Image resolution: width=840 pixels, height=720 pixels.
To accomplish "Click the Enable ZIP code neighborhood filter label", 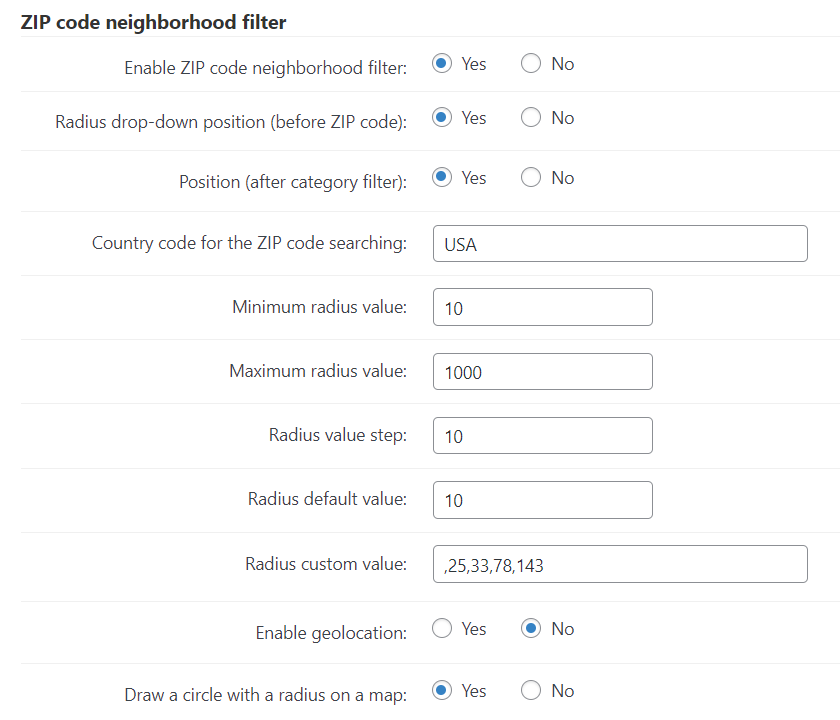I will point(266,68).
